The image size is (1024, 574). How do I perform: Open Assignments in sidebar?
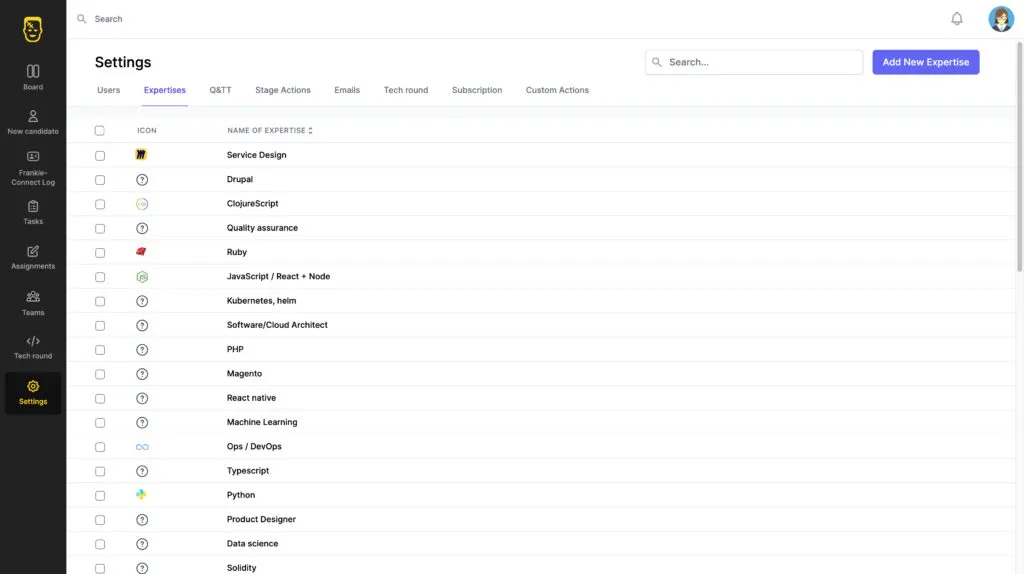pos(33,258)
